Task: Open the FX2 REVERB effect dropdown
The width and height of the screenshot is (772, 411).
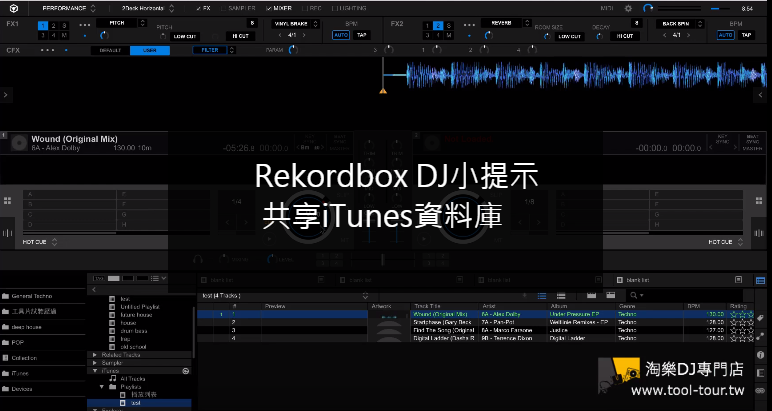Action: click(x=506, y=23)
